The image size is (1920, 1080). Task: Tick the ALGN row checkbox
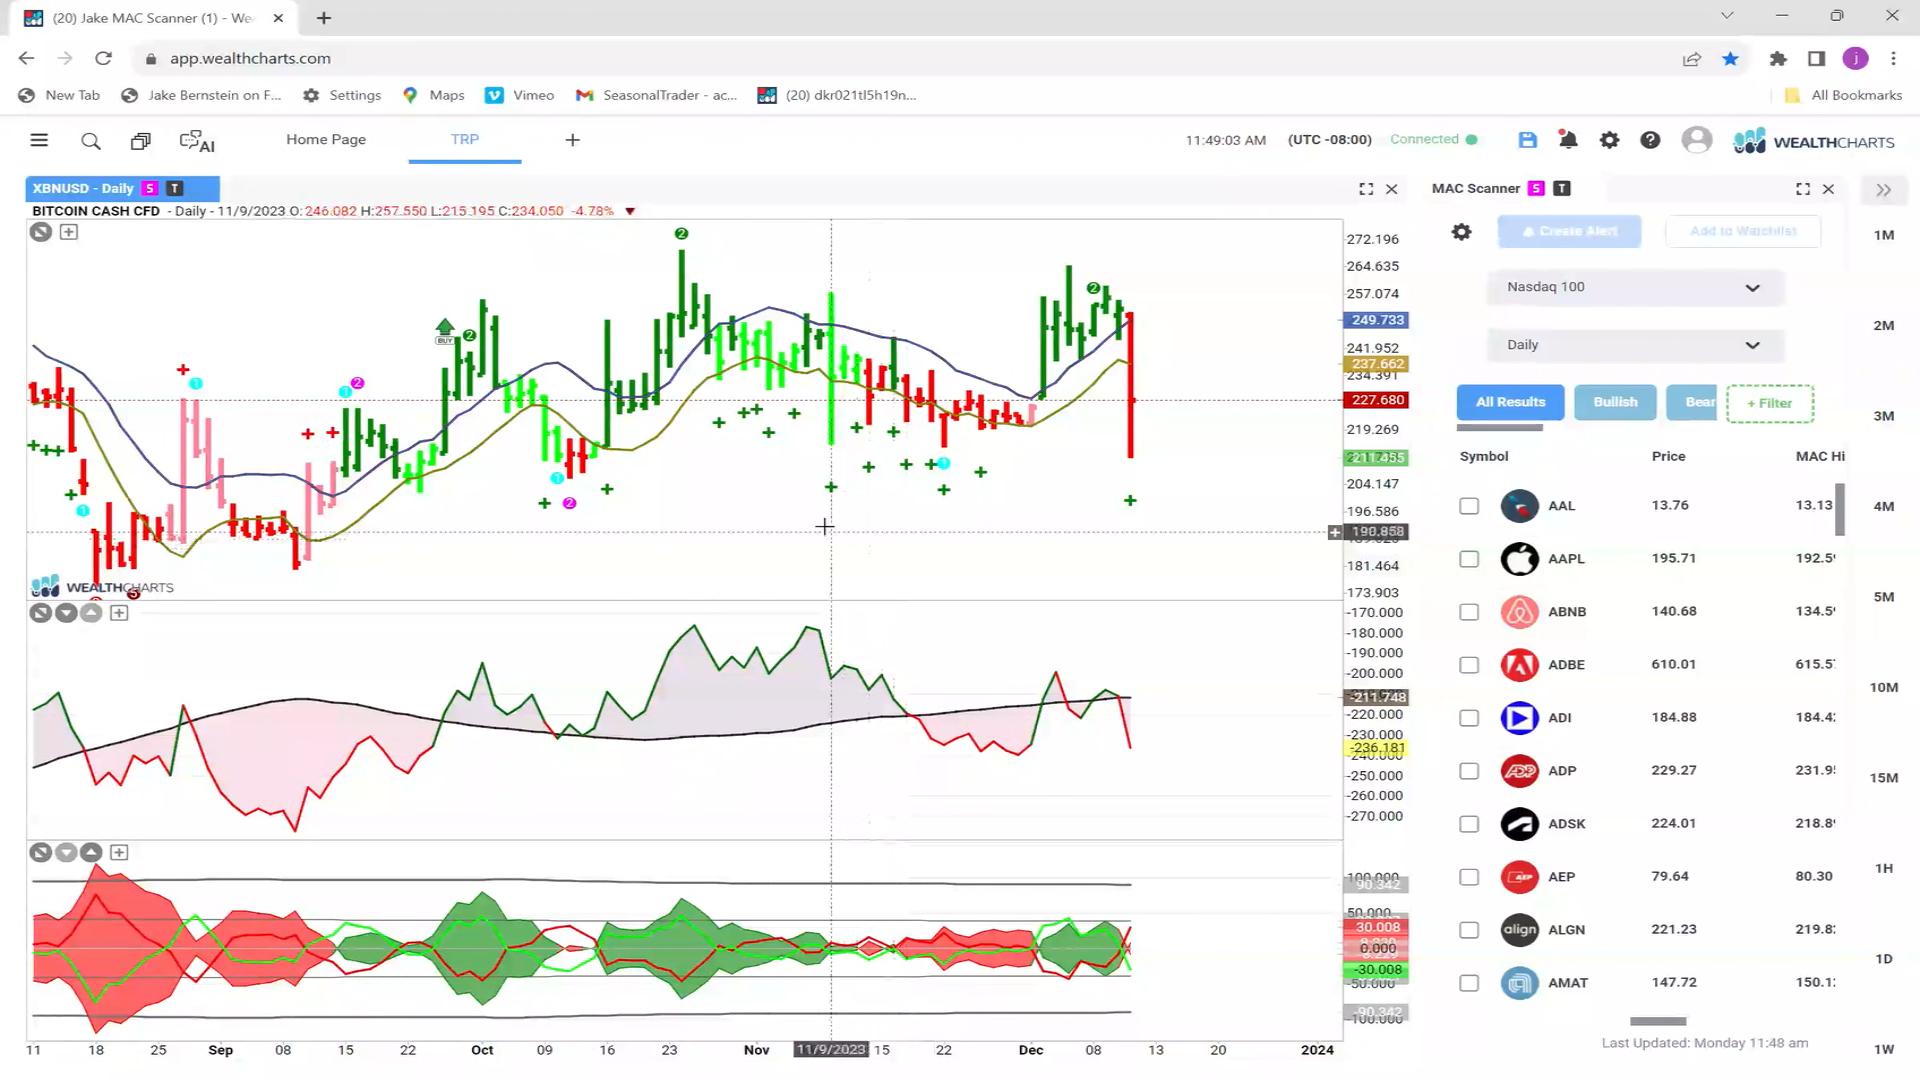[1469, 930]
